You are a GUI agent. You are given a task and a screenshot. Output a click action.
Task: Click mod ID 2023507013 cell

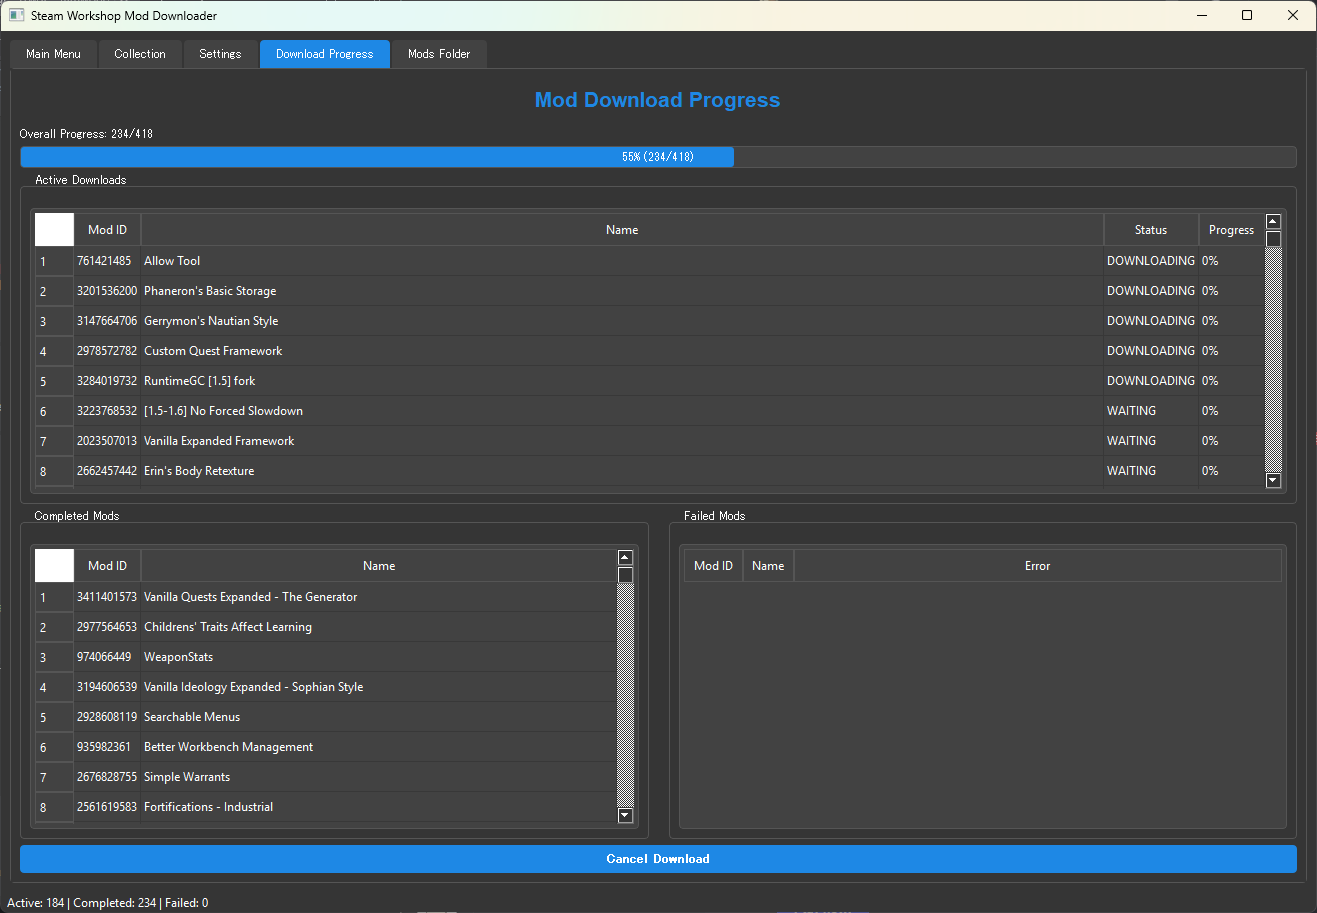[107, 441]
